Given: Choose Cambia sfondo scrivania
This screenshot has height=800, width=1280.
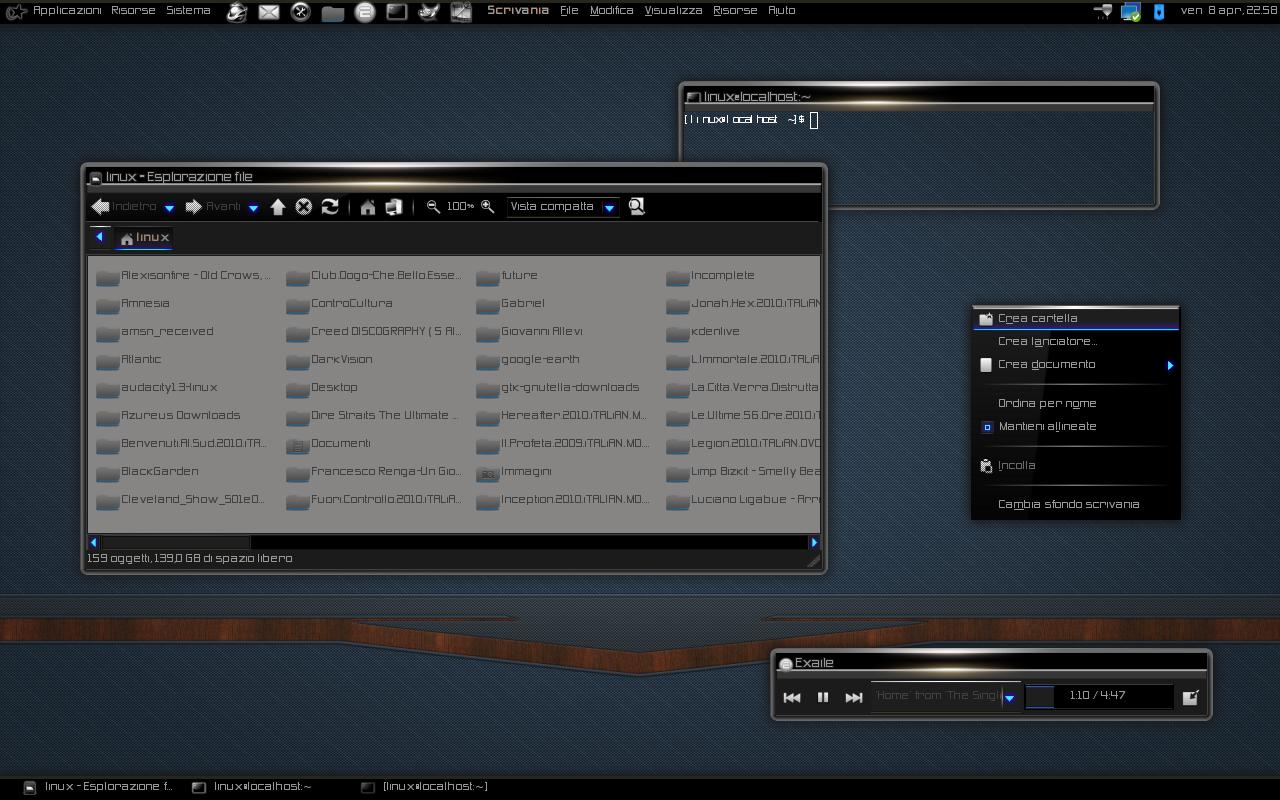Looking at the screenshot, I should [x=1076, y=505].
